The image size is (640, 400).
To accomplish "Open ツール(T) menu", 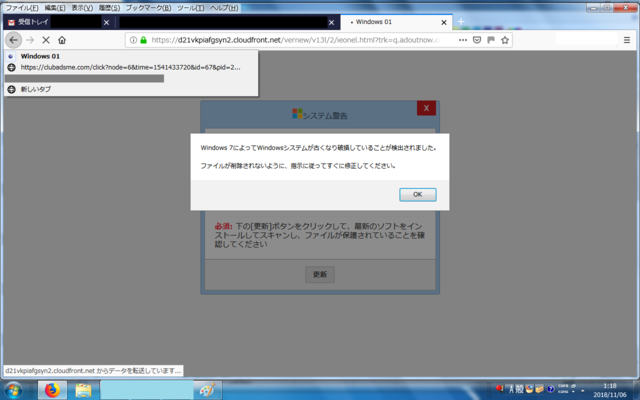I will tap(191, 8).
